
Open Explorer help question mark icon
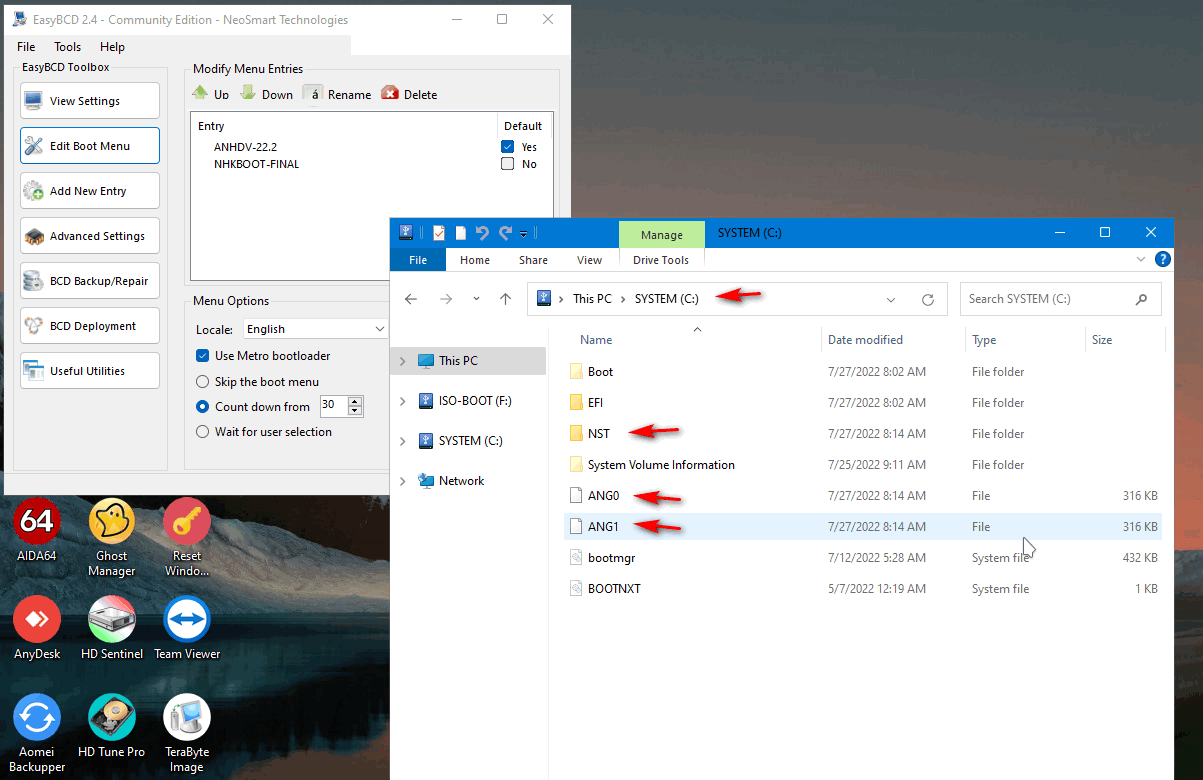click(x=1163, y=259)
